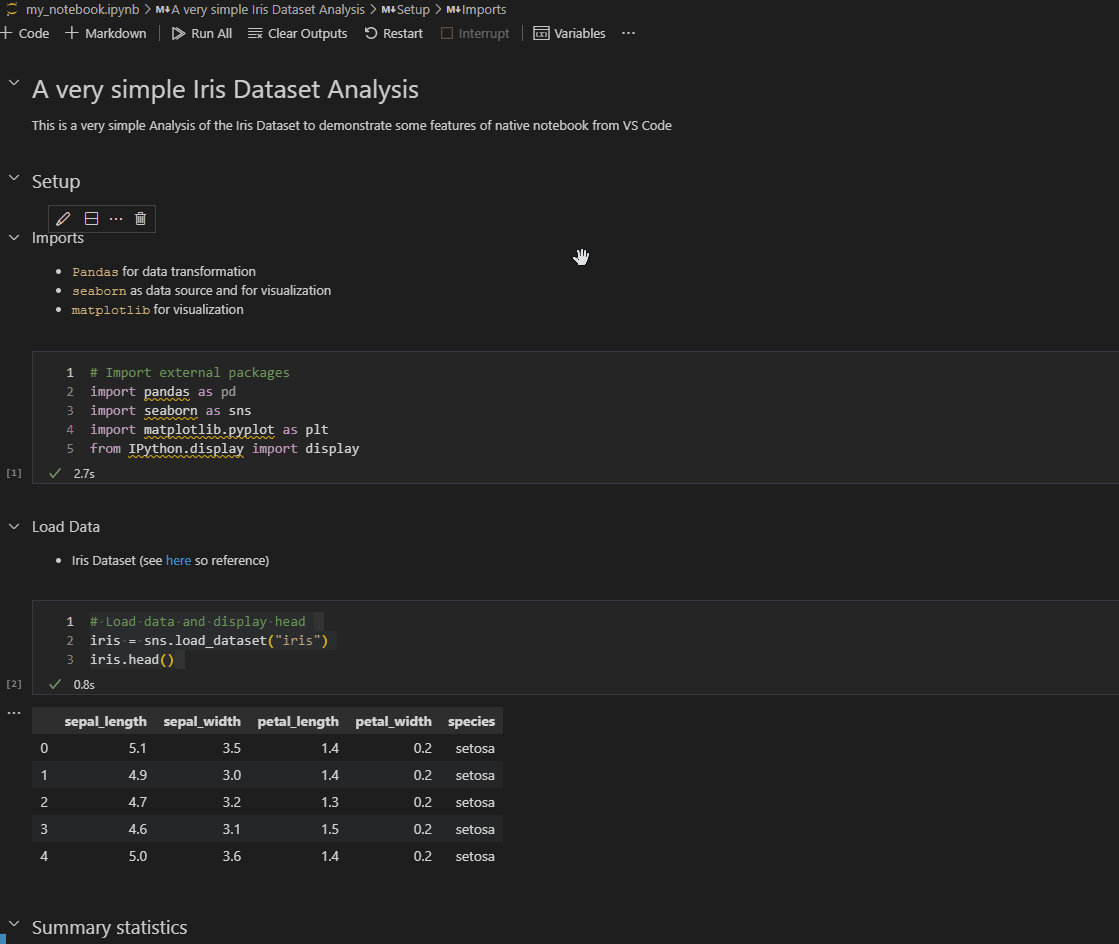Click the import seaborn code line
The width and height of the screenshot is (1119, 944).
coord(171,411)
